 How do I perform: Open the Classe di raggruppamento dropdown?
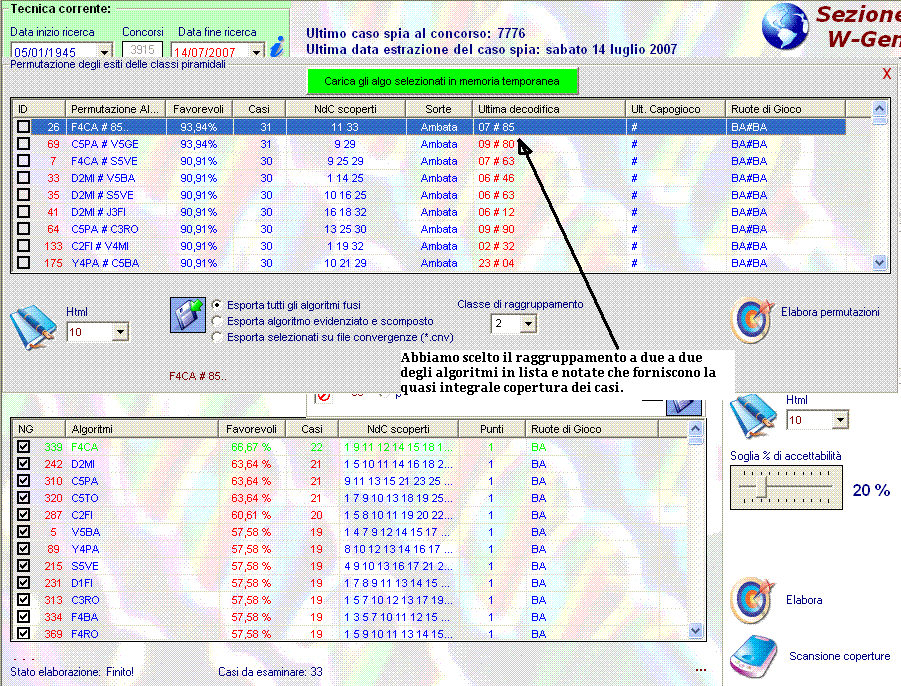click(x=529, y=323)
